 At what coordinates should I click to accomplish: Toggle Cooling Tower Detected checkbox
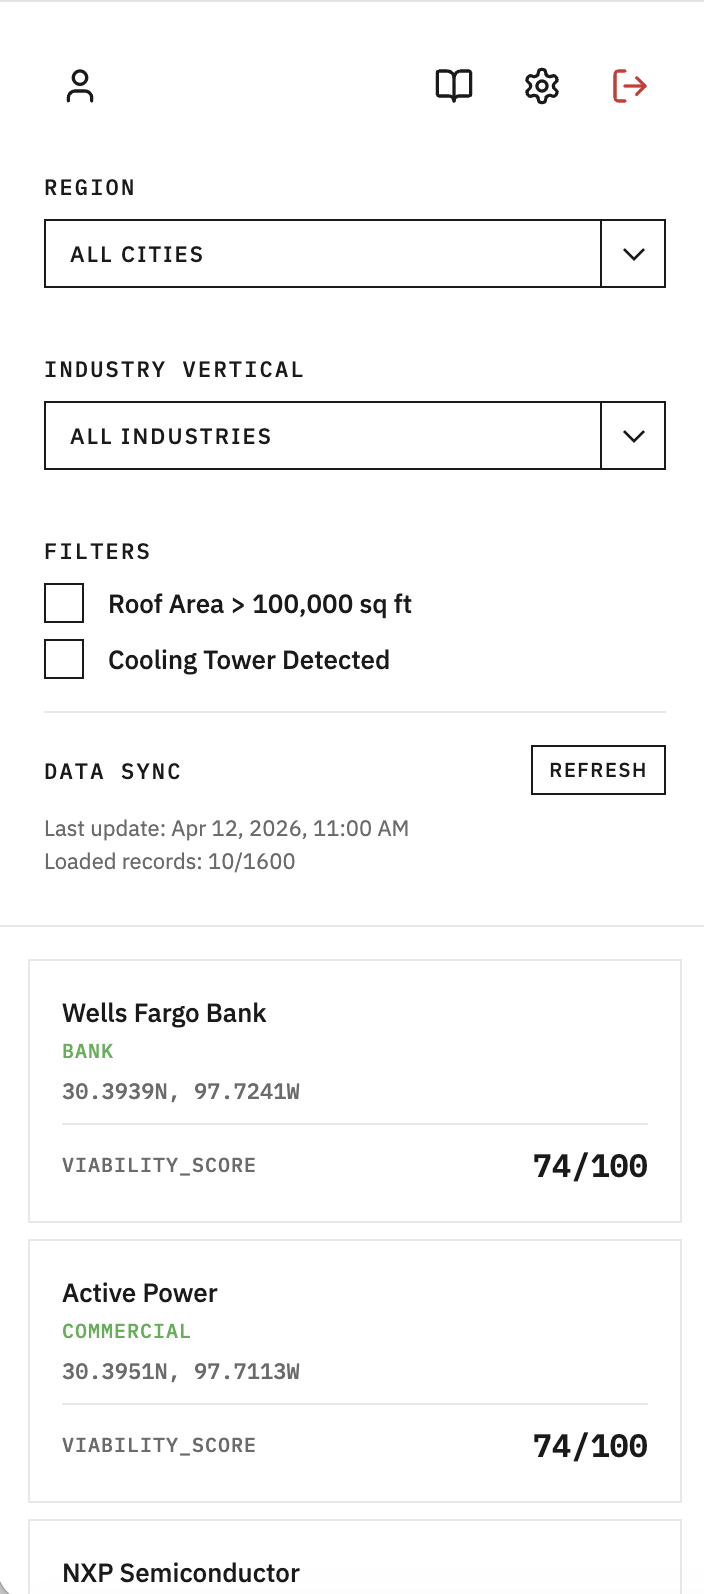tap(64, 660)
